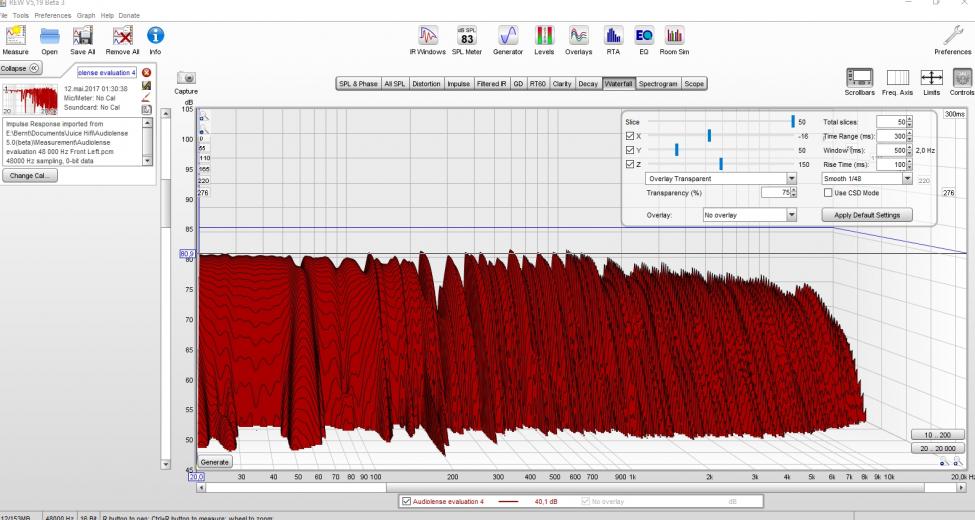Click Apply Default Settings button
This screenshot has width=975, height=520.
(x=867, y=215)
